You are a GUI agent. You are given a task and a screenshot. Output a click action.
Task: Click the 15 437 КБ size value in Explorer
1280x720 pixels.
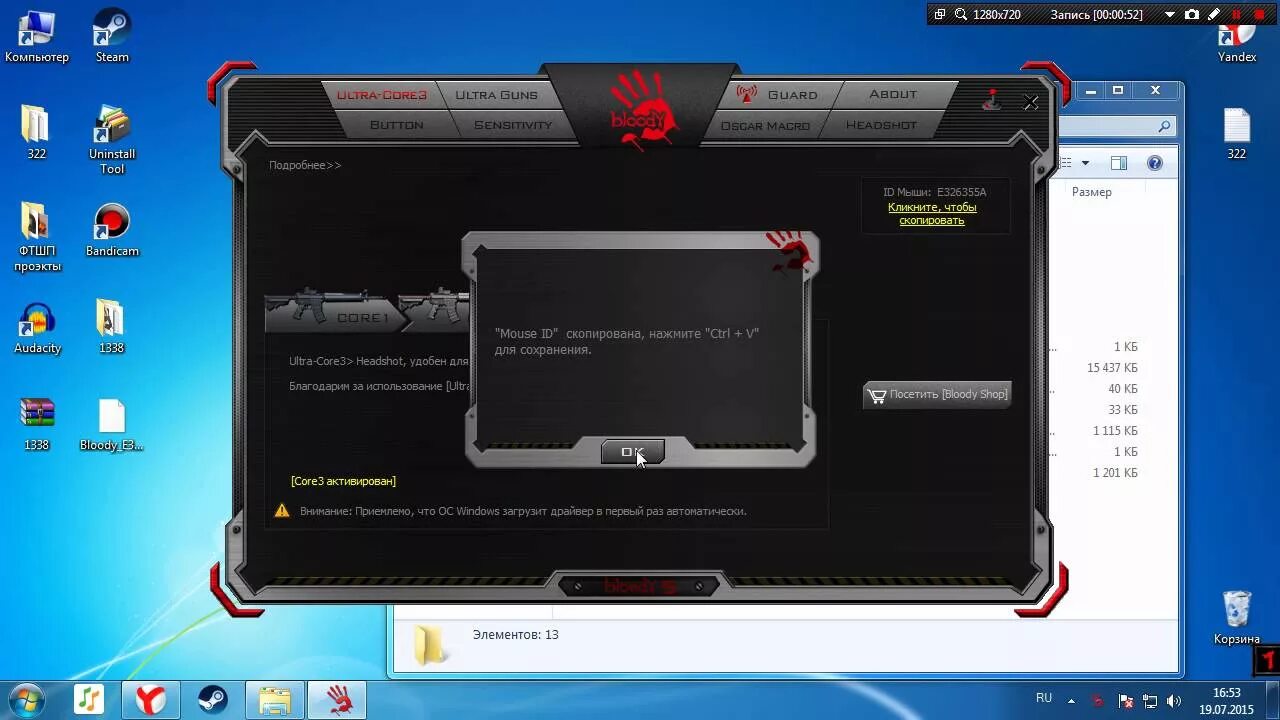(1112, 368)
